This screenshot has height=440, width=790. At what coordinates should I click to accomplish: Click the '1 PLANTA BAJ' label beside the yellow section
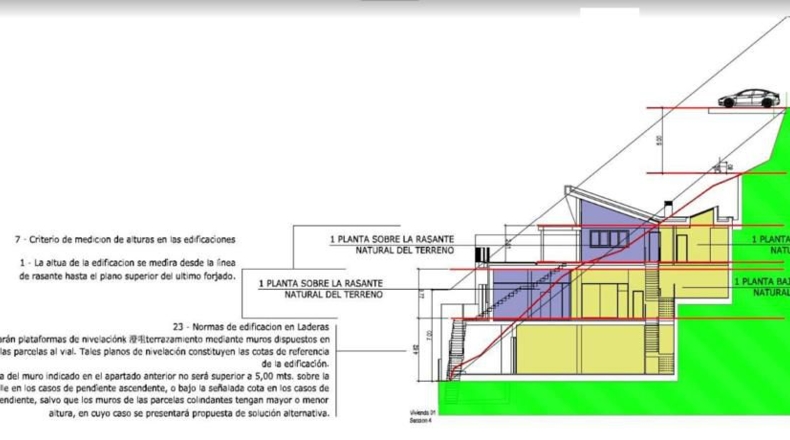[x=761, y=281]
